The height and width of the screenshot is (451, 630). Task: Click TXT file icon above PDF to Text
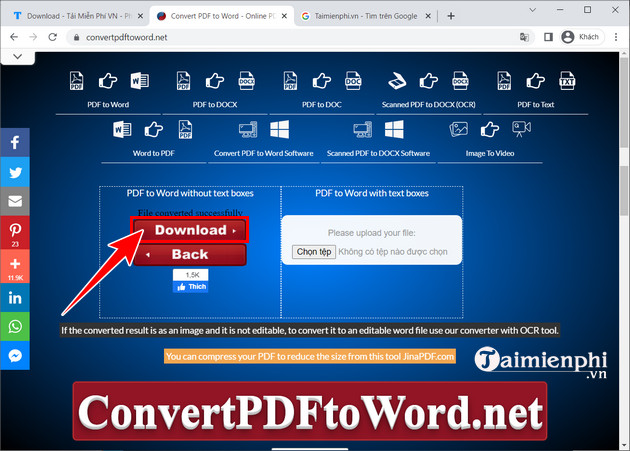(x=567, y=80)
